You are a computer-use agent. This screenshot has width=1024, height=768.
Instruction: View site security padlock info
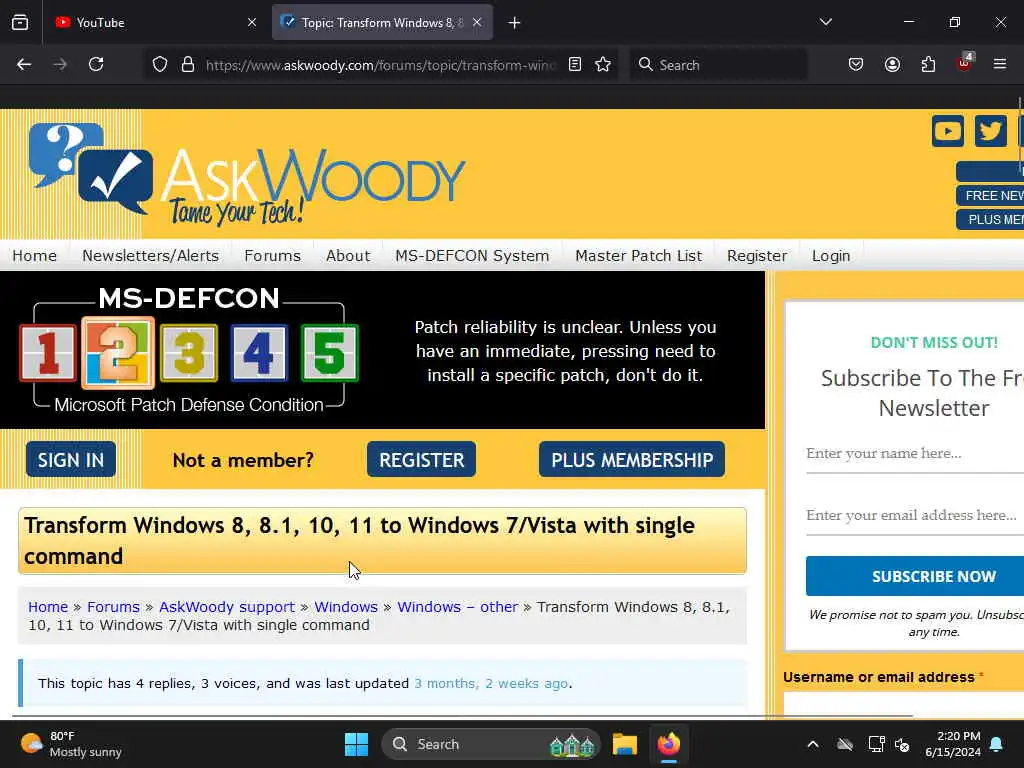(x=188, y=64)
